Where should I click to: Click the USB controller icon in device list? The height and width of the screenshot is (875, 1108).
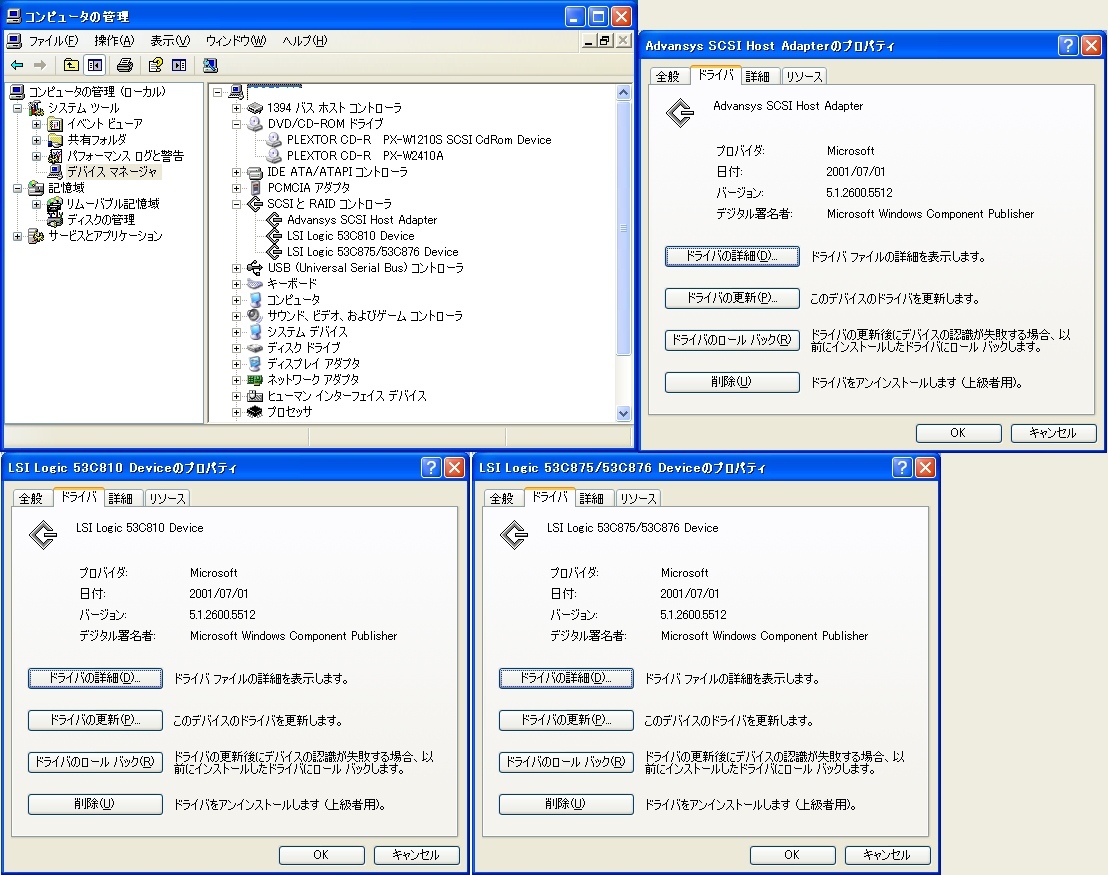[x=254, y=268]
